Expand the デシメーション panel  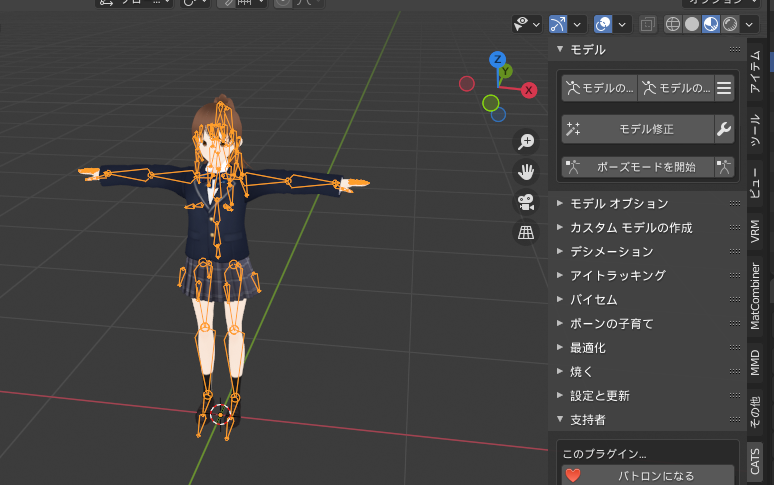coord(560,252)
